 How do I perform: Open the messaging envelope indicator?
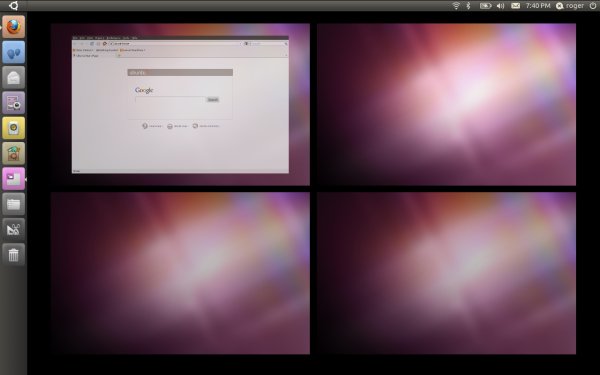(515, 5)
